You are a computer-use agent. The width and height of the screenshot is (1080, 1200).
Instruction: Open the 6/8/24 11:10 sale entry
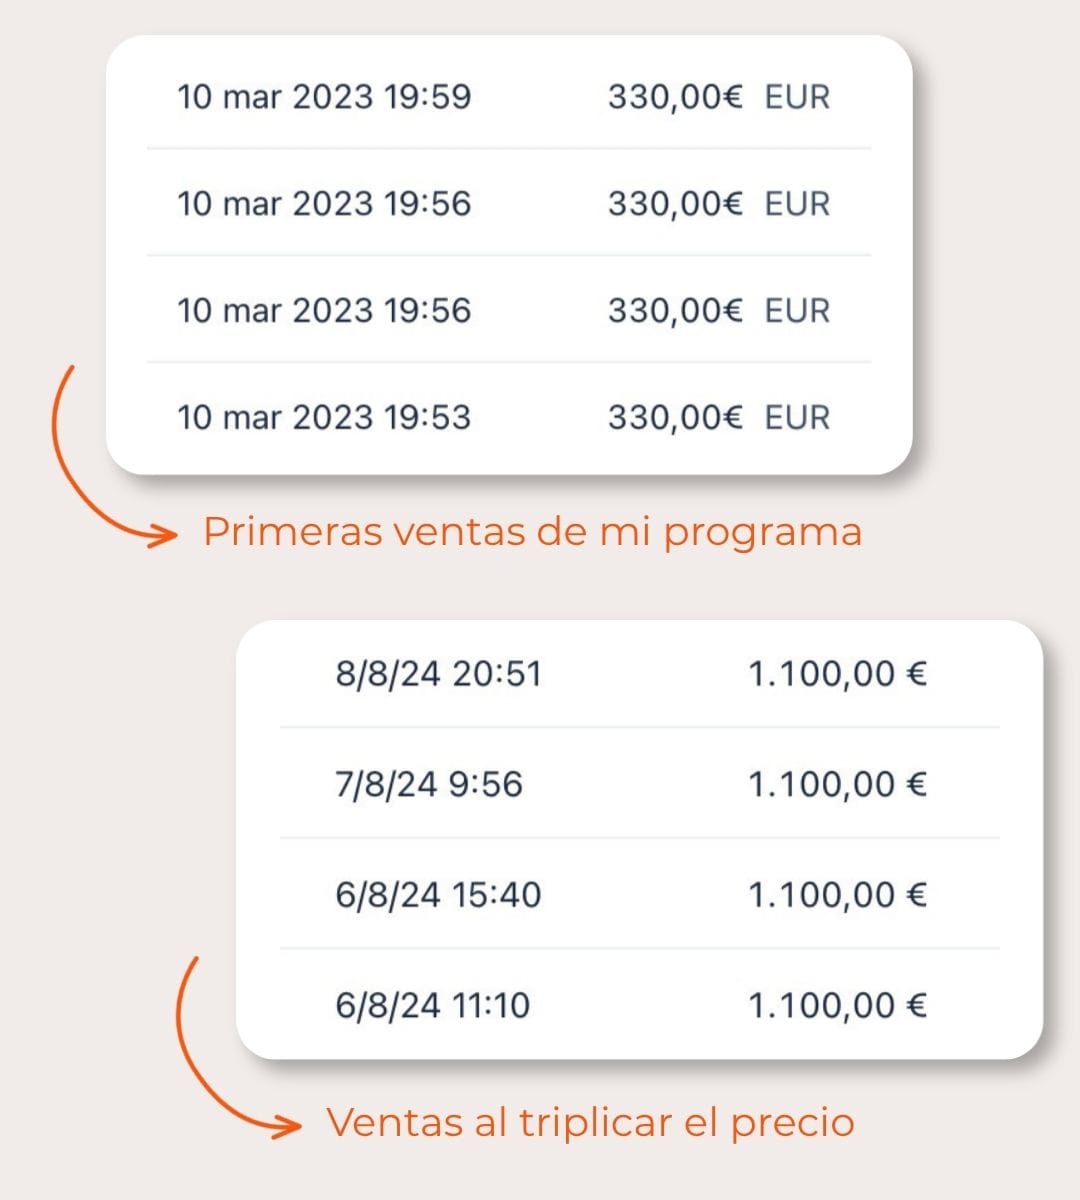pos(639,1004)
